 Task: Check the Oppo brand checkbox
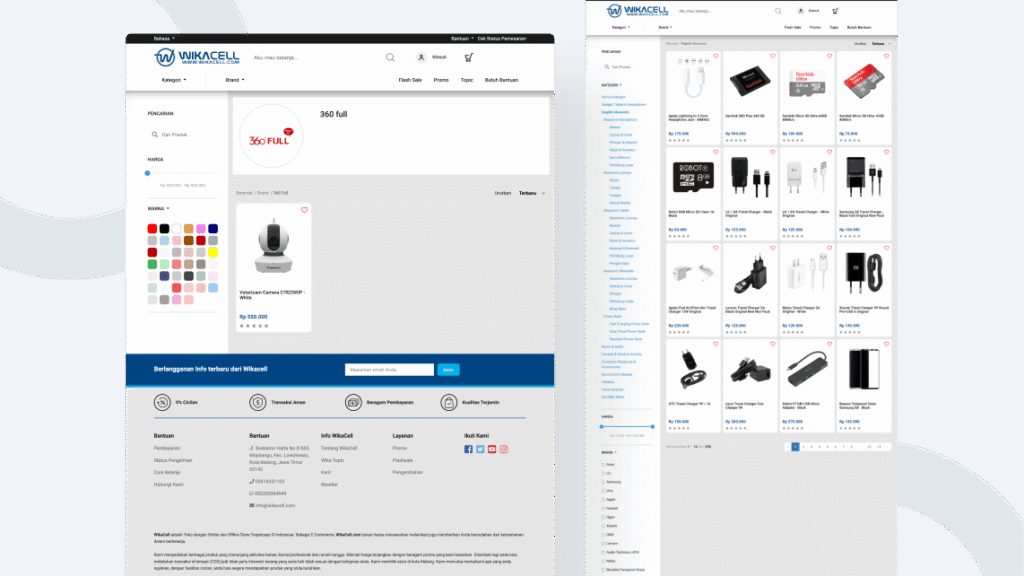[603, 517]
